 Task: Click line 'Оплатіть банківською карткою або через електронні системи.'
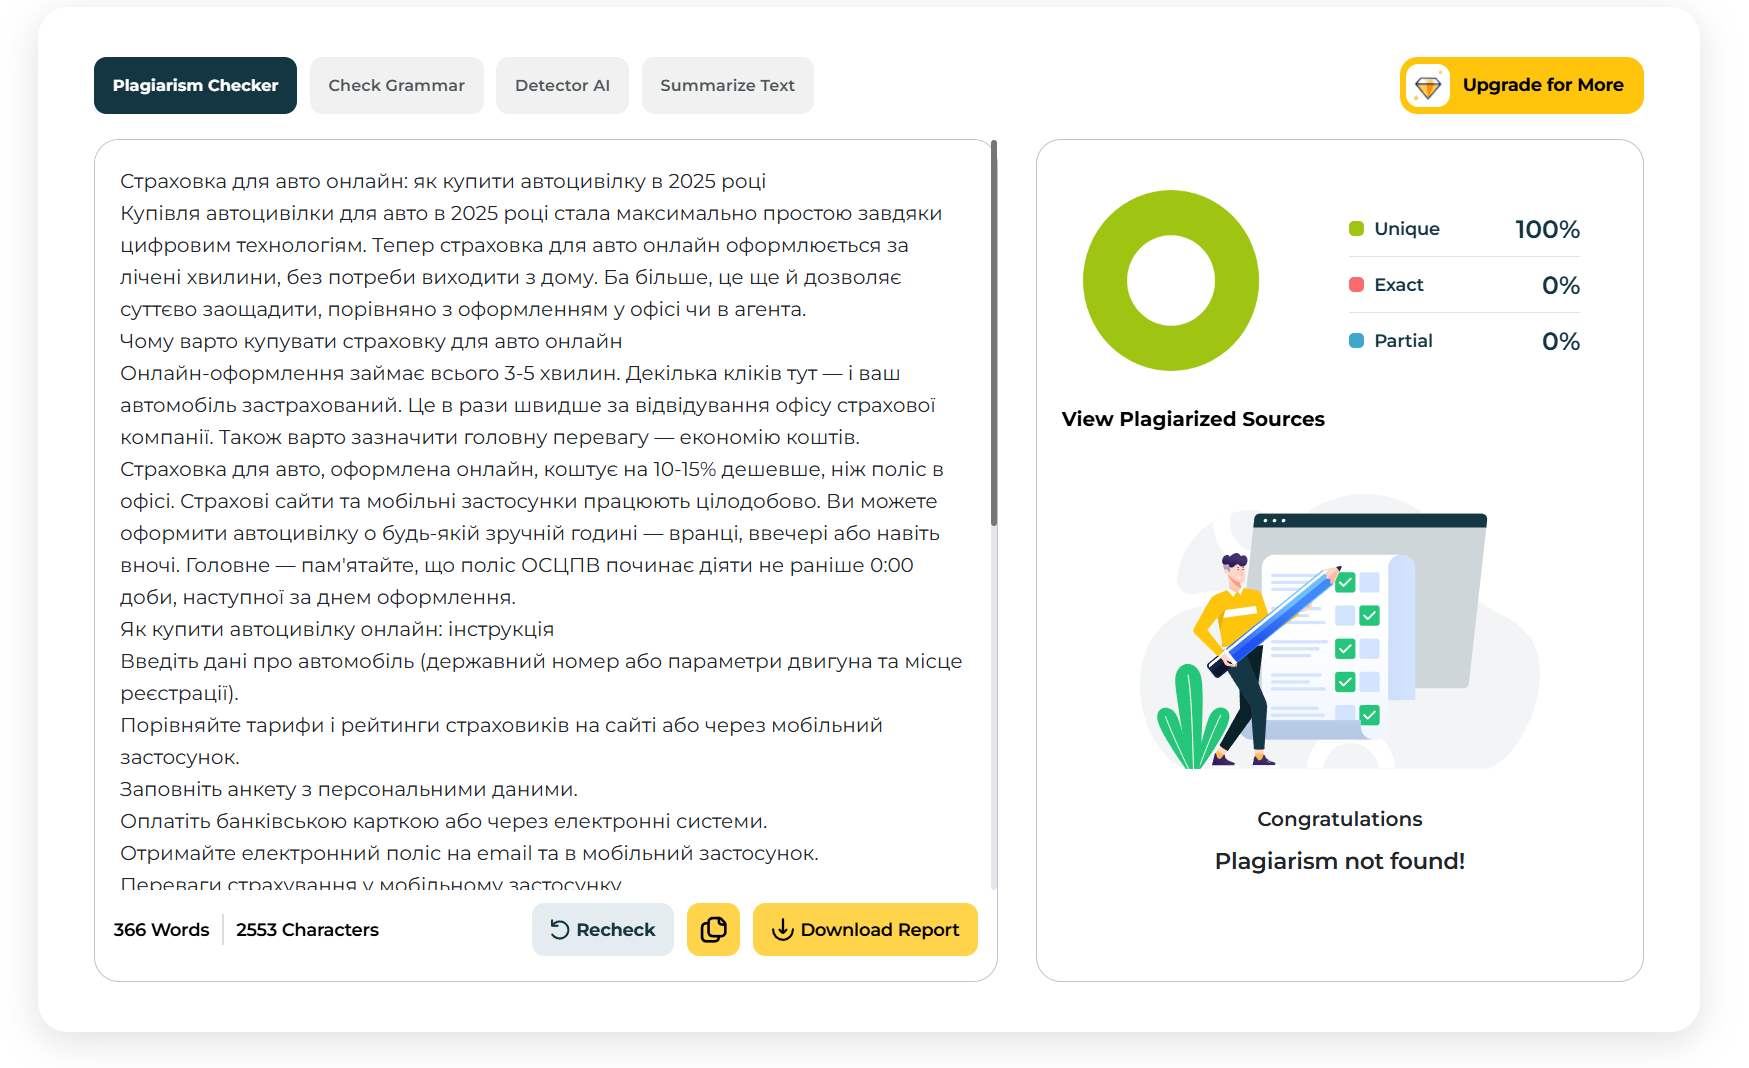point(444,821)
